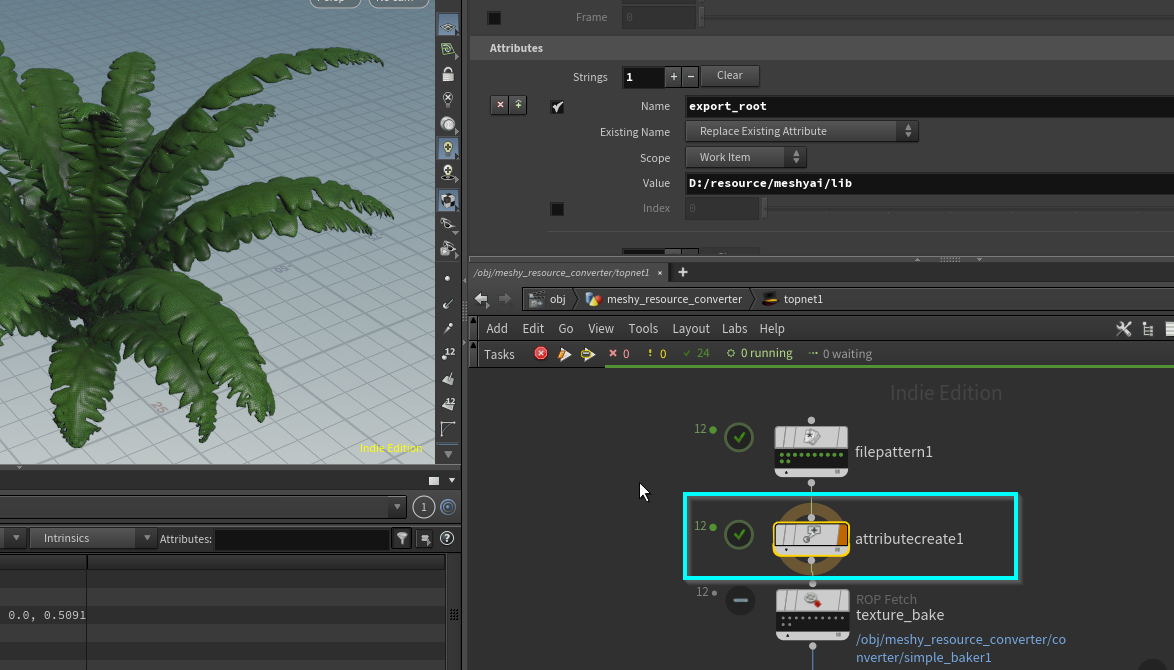Open the Tools menu
The height and width of the screenshot is (670, 1174).
[x=643, y=329]
